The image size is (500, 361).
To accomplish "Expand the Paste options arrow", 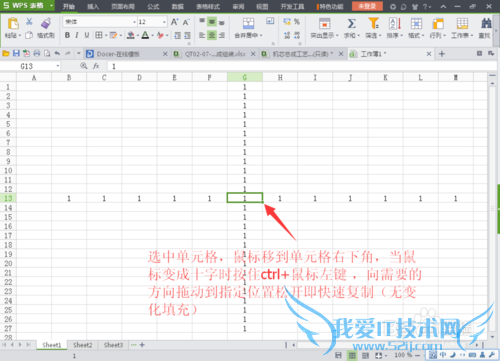I will pos(19,35).
